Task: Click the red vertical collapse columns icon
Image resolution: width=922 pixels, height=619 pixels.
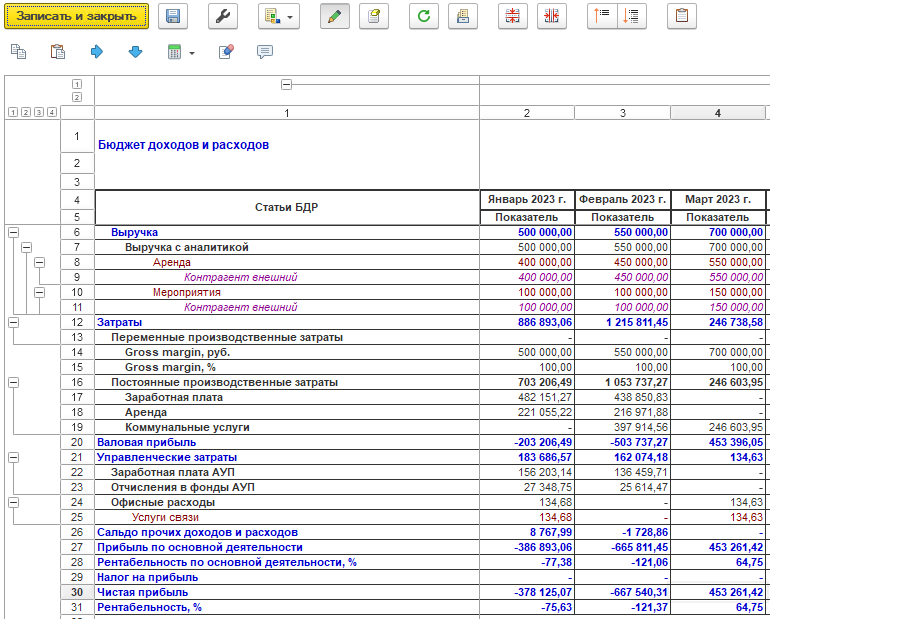Action: point(552,16)
